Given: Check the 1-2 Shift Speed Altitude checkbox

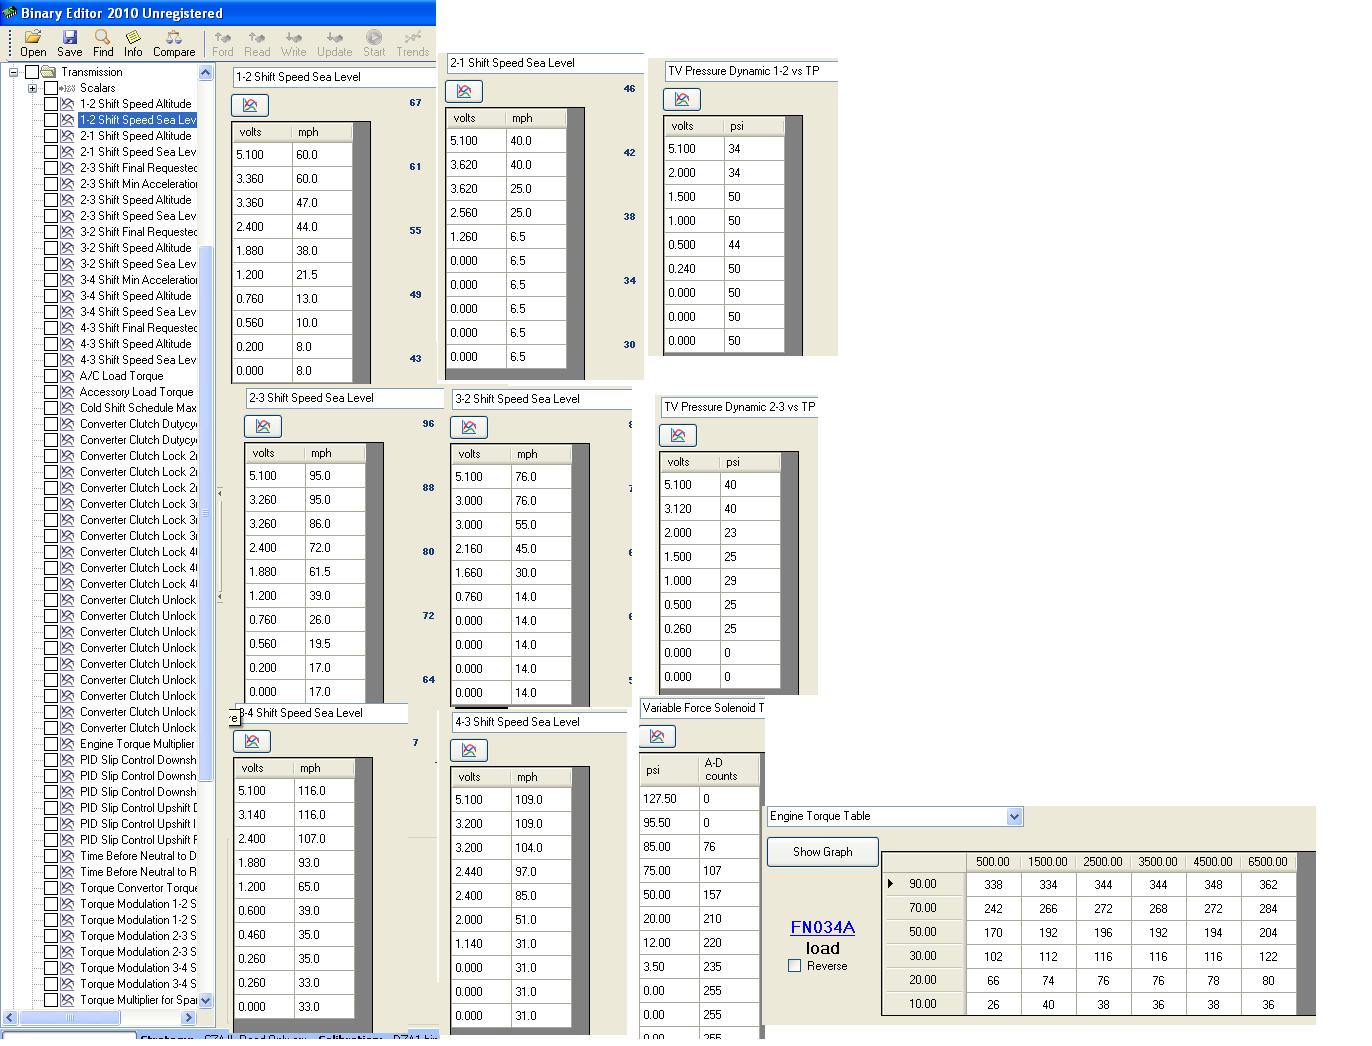Looking at the screenshot, I should click(51, 104).
